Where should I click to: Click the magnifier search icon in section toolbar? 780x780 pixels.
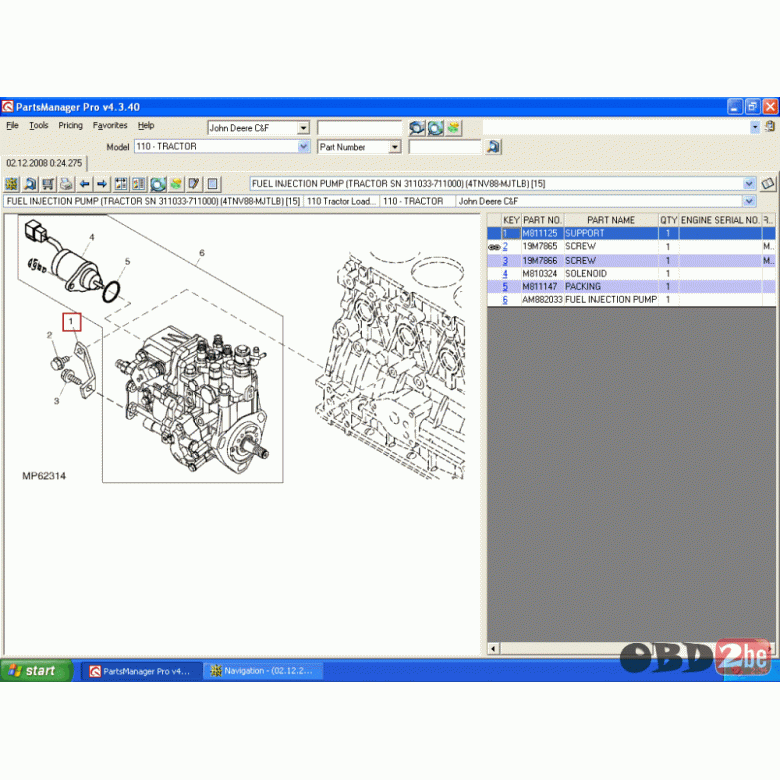point(30,184)
